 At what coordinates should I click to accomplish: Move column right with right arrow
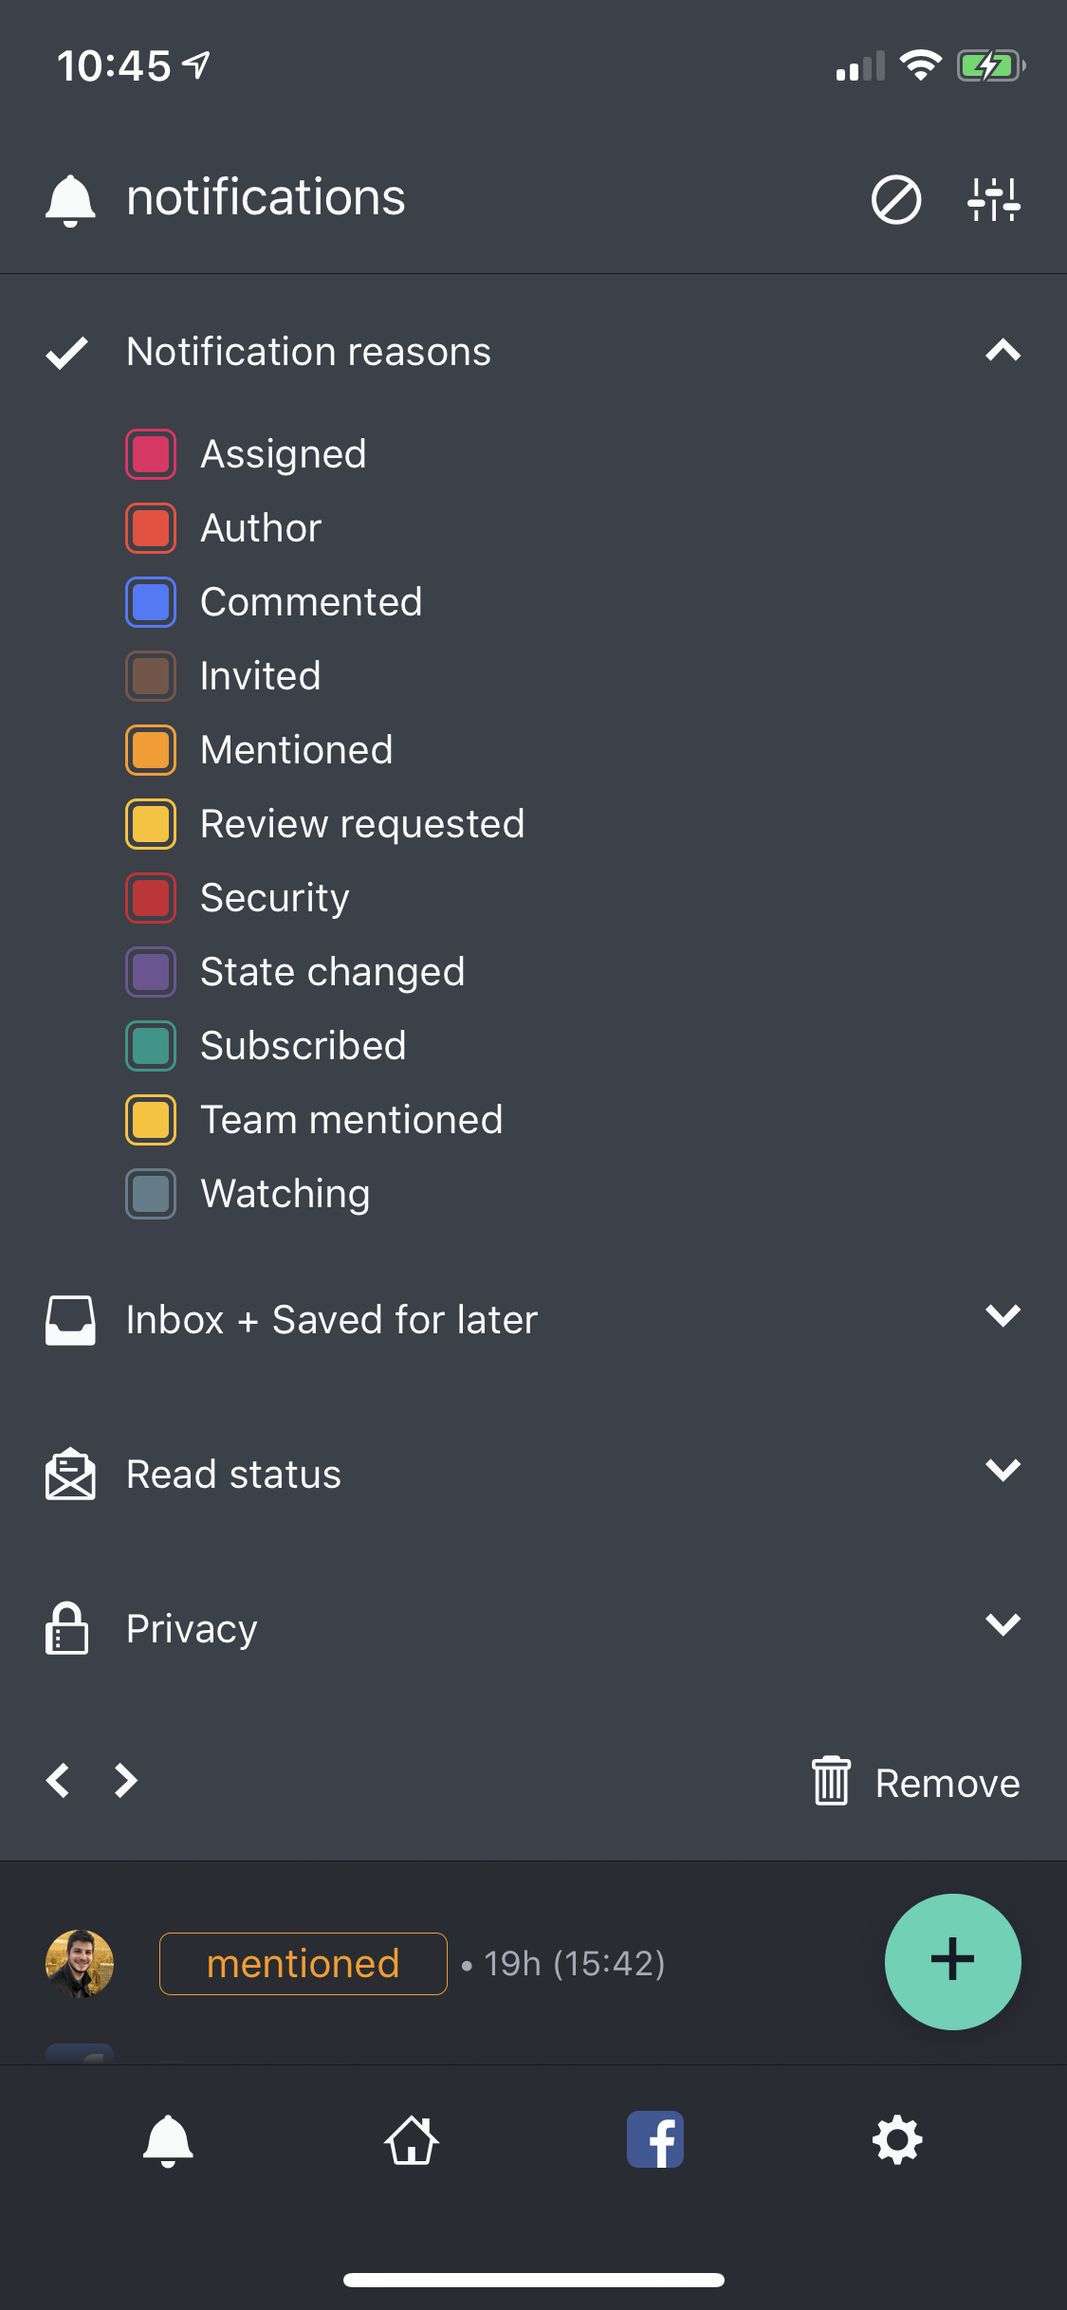(x=125, y=1780)
